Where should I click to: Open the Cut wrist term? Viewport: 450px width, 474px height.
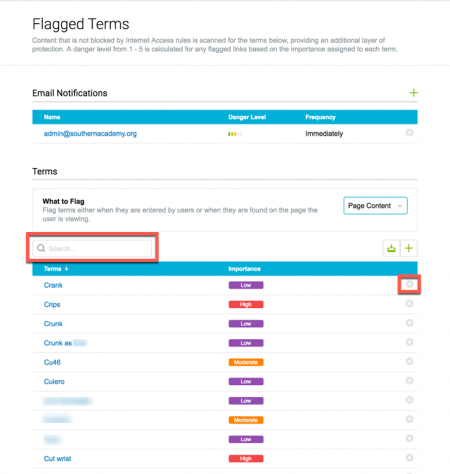57,459
